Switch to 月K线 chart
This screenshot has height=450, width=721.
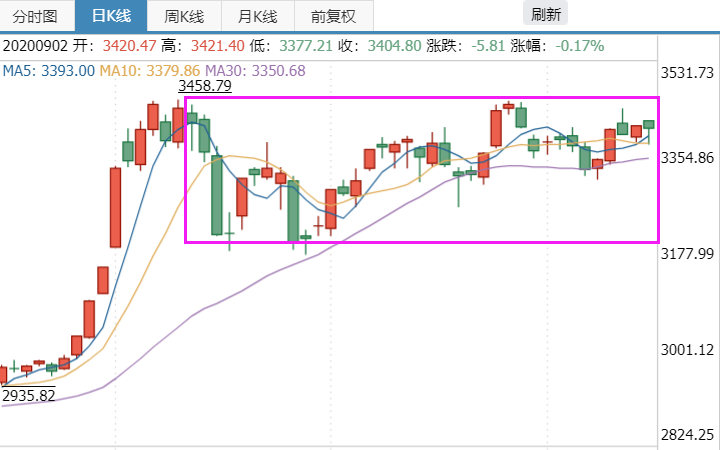tap(258, 16)
